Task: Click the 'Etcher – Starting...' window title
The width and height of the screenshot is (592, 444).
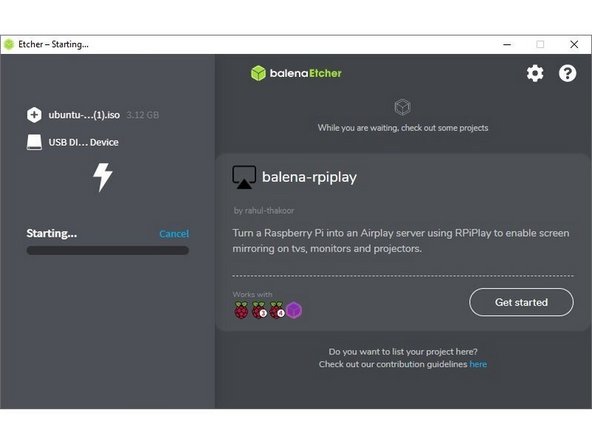Action: pyautogui.click(x=53, y=44)
